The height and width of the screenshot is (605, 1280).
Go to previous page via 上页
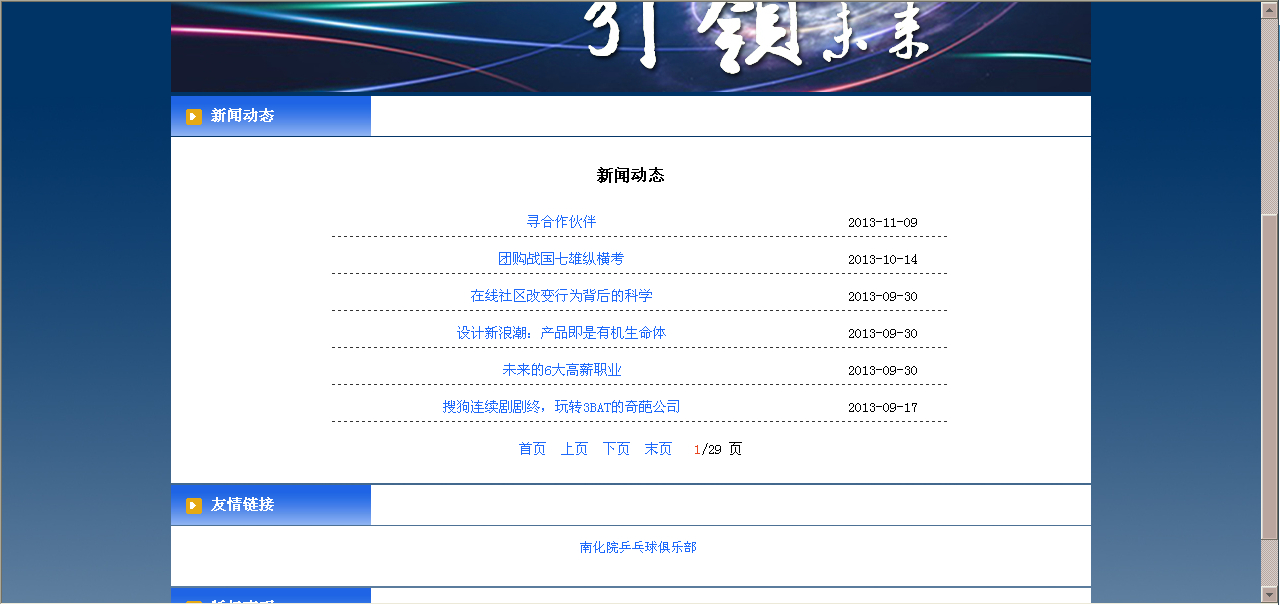574,449
